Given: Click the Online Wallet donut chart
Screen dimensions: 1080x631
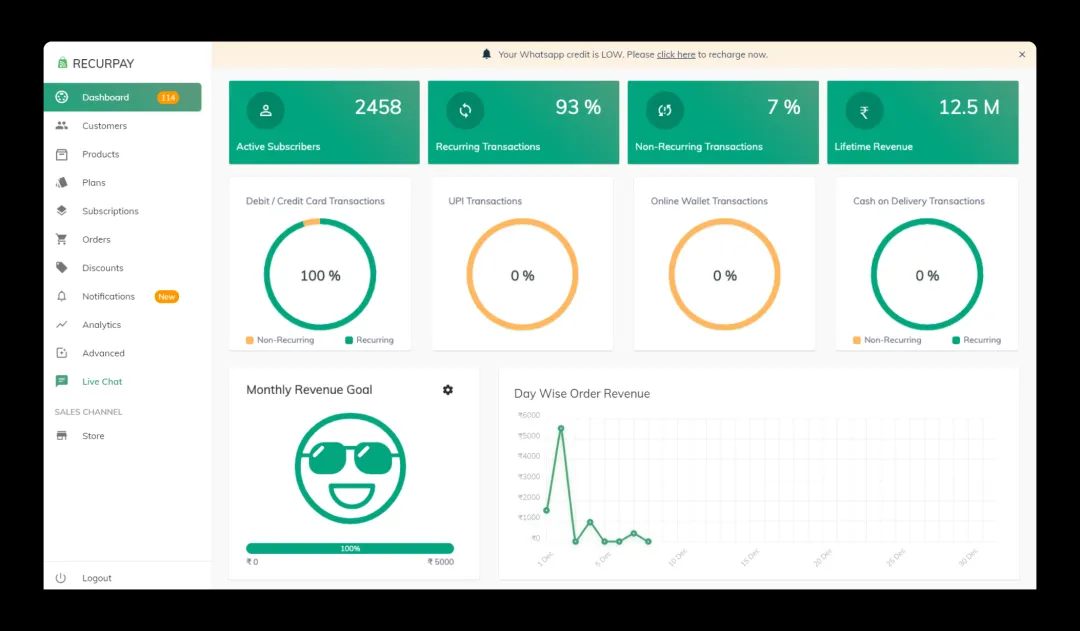Looking at the screenshot, I should pos(725,274).
